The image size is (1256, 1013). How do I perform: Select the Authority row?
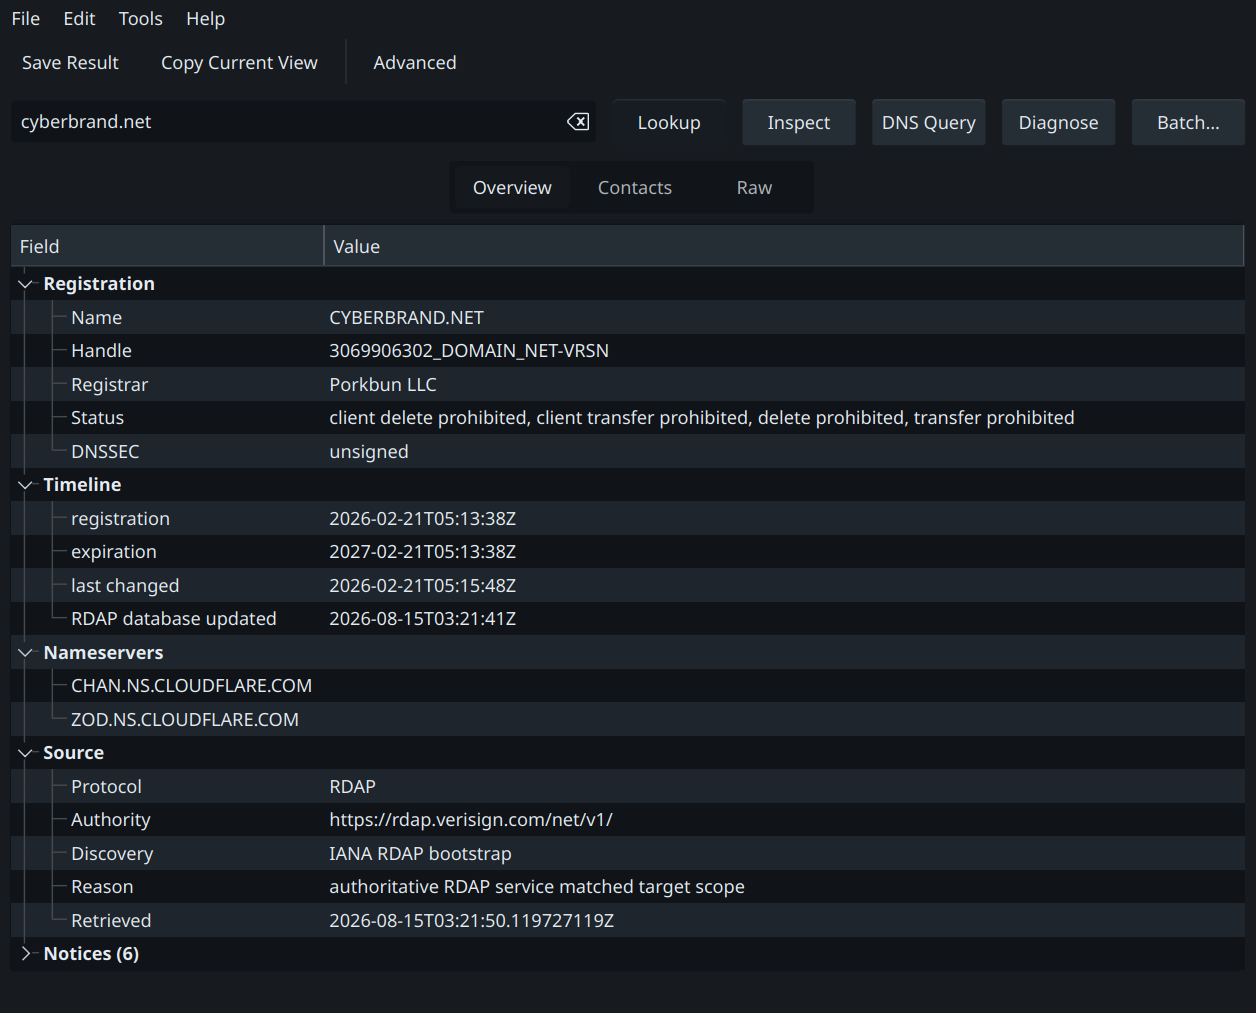628,820
